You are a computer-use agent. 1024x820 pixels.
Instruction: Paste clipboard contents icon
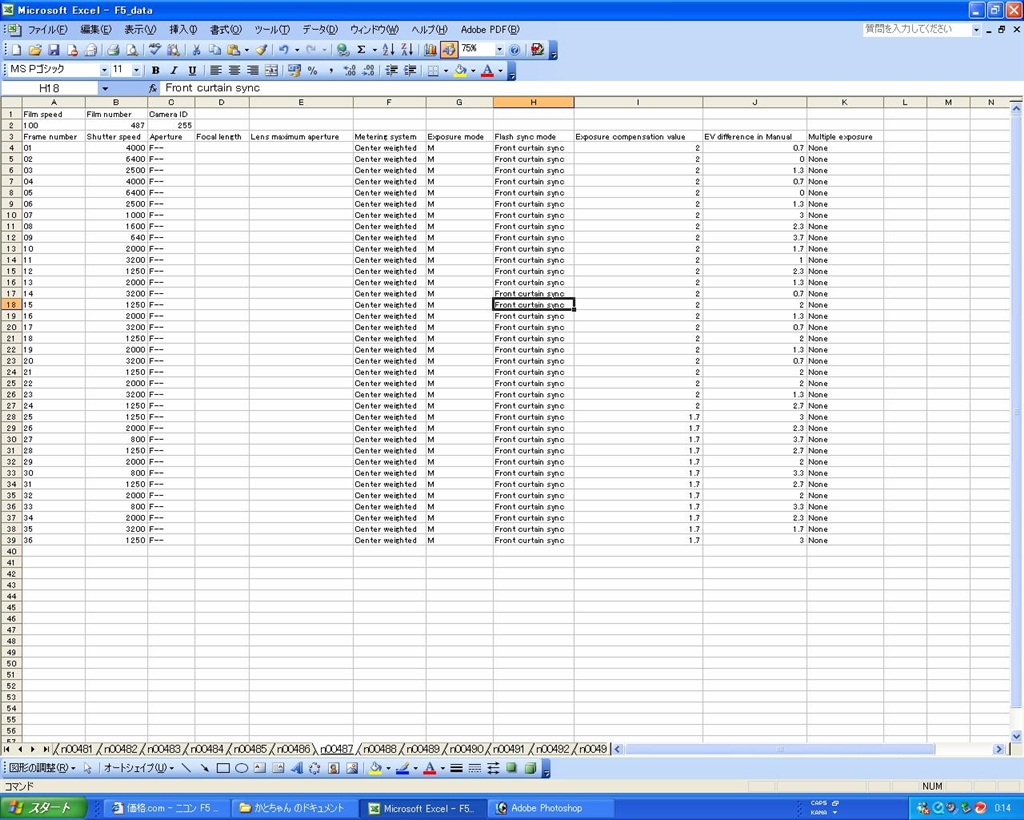[233, 50]
